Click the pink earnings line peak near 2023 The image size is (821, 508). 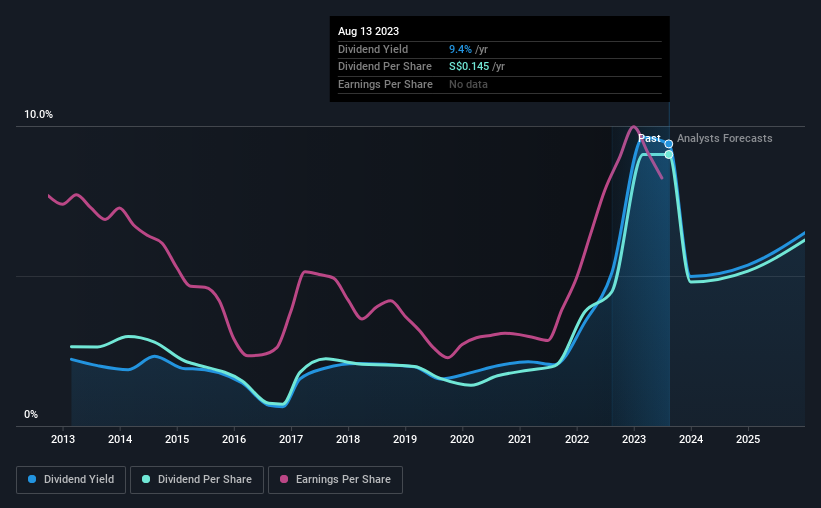(634, 127)
